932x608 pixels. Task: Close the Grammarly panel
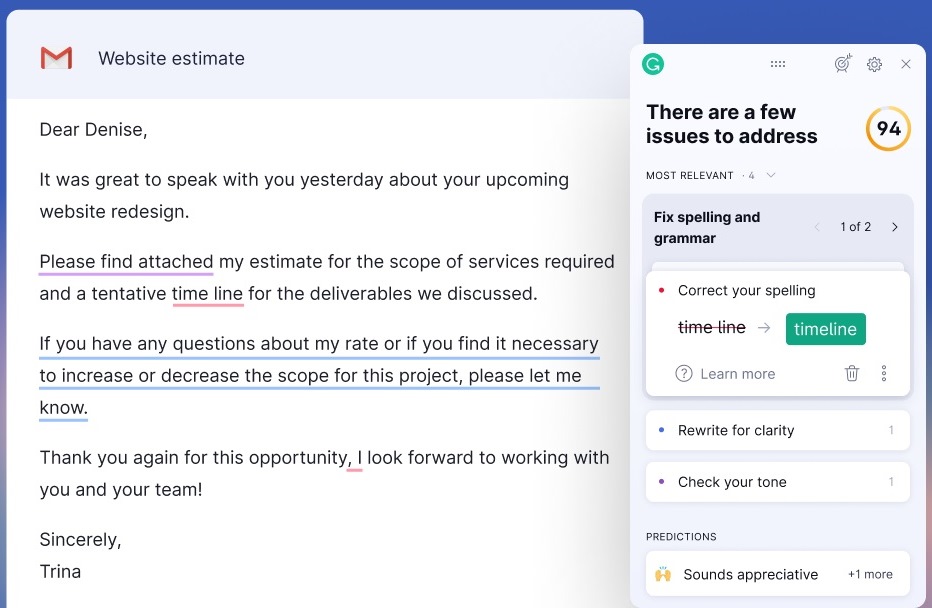(x=906, y=64)
